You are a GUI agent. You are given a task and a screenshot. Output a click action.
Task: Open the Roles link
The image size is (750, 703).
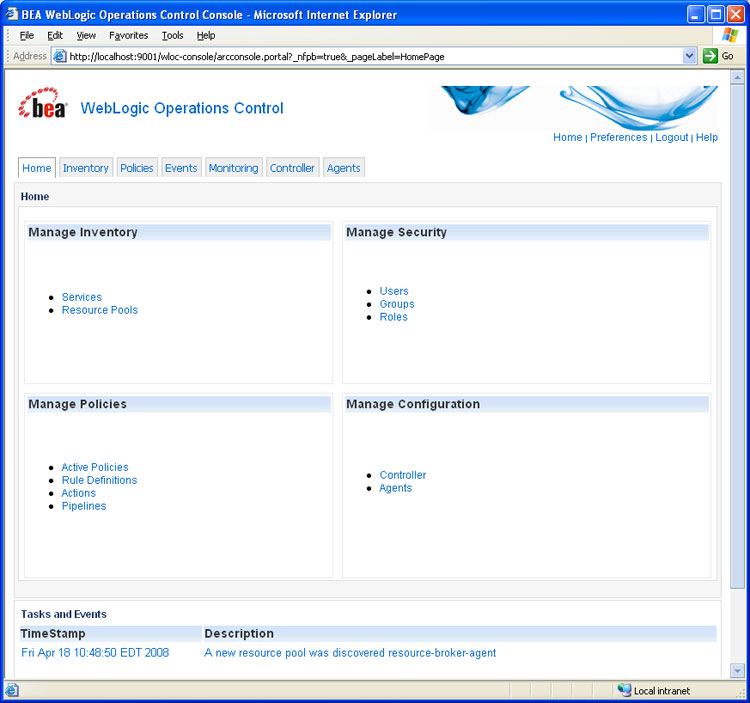pyautogui.click(x=394, y=317)
